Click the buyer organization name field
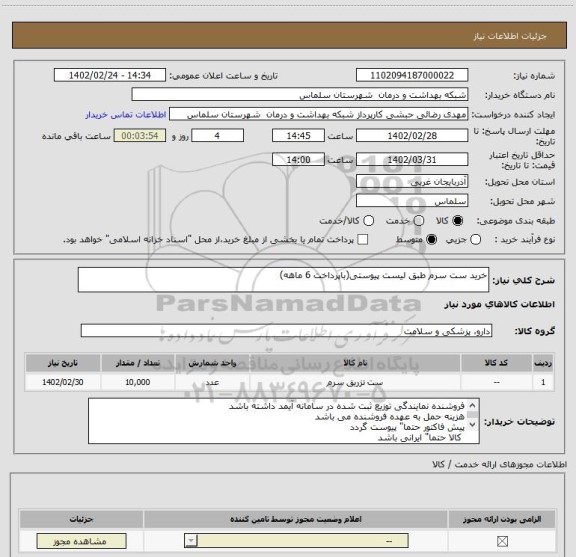 (300, 94)
